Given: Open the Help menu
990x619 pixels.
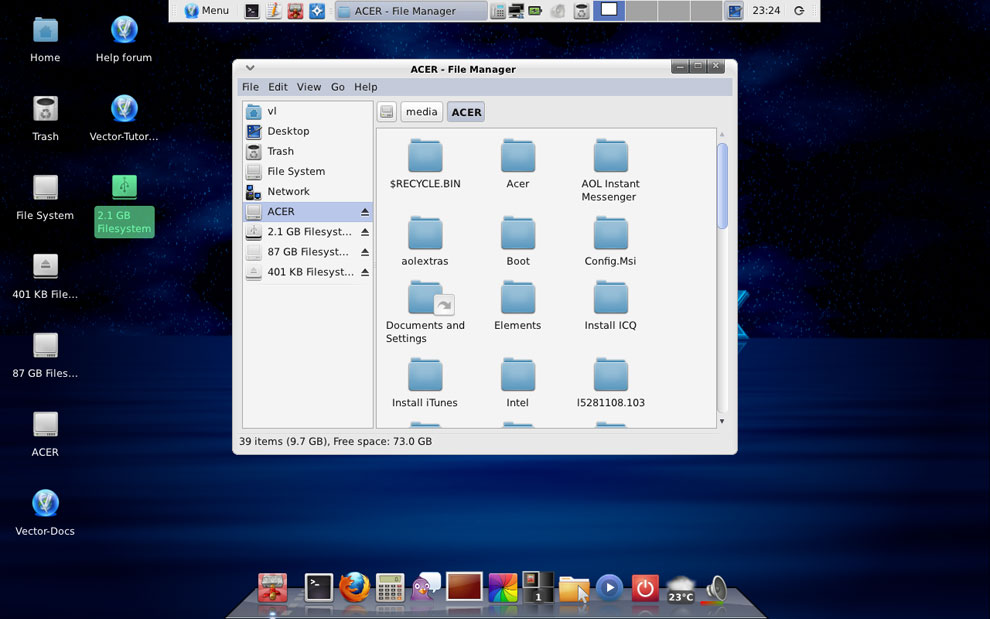Looking at the screenshot, I should point(366,87).
